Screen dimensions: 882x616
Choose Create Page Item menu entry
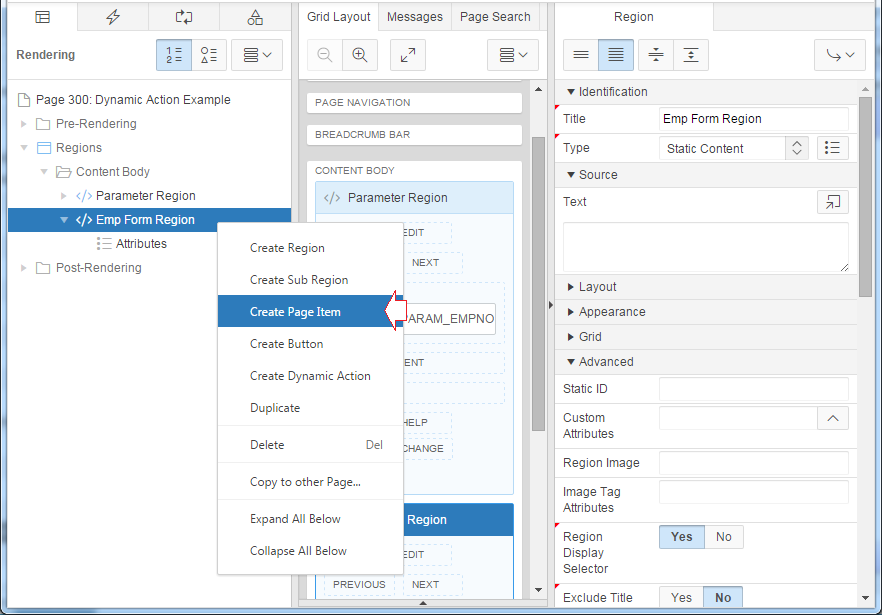[x=310, y=312]
